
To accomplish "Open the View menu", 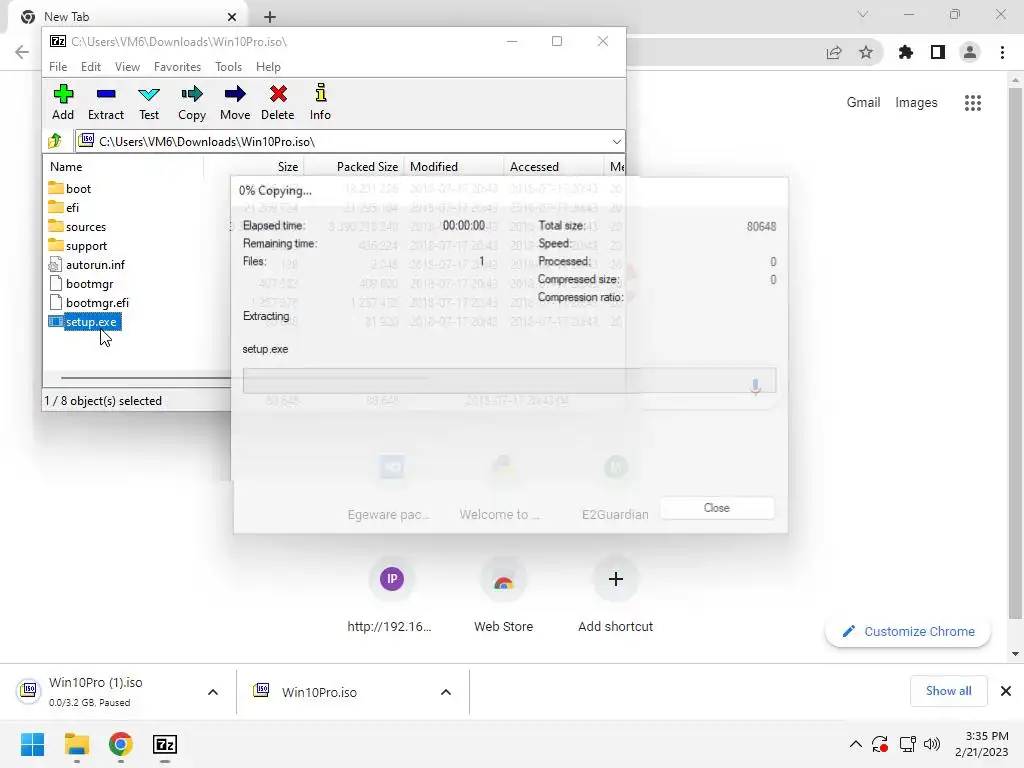I will pos(127,67).
